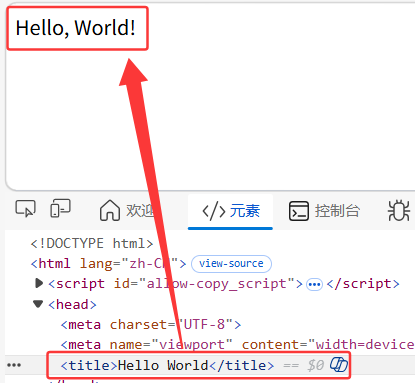The width and height of the screenshot is (415, 383).
Task: Select the meta name viewport row
Action: [237, 344]
